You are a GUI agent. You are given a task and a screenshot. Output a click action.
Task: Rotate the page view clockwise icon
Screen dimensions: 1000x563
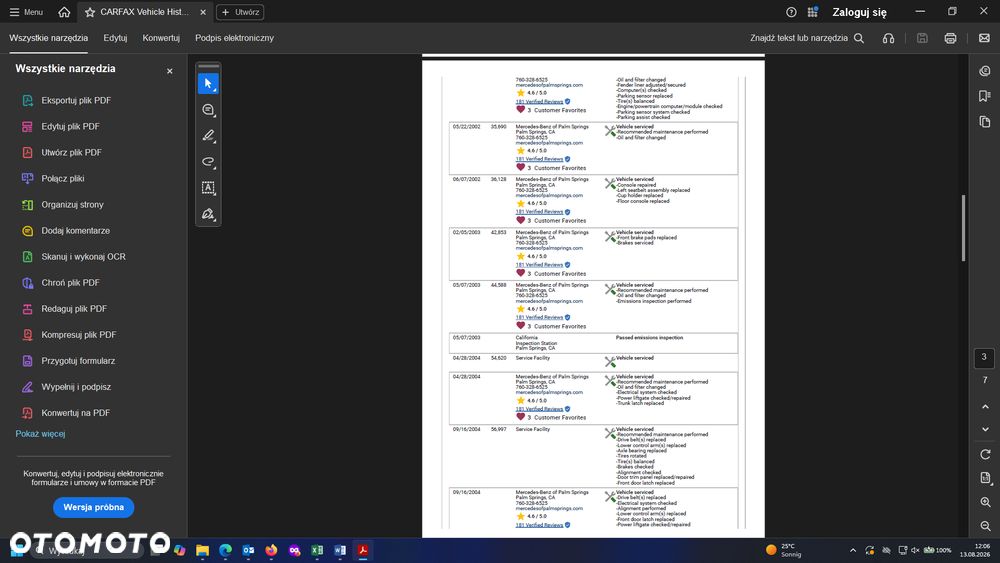point(985,455)
